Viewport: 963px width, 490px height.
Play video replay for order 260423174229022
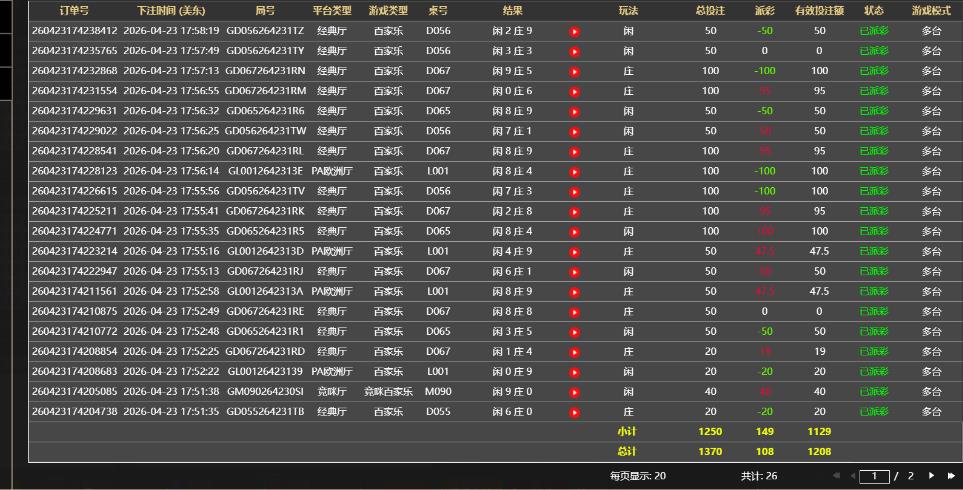(x=574, y=132)
